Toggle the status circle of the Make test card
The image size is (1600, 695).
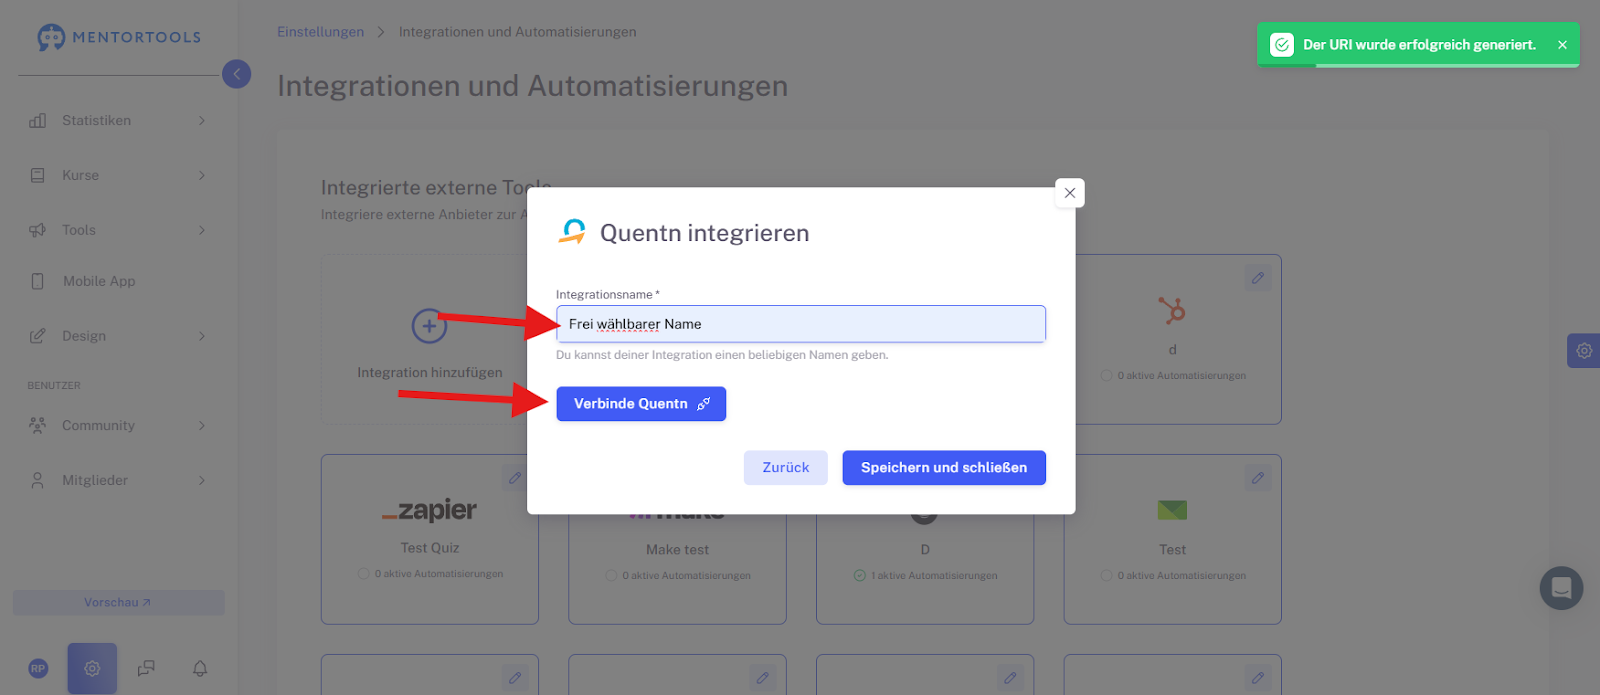[x=611, y=576]
